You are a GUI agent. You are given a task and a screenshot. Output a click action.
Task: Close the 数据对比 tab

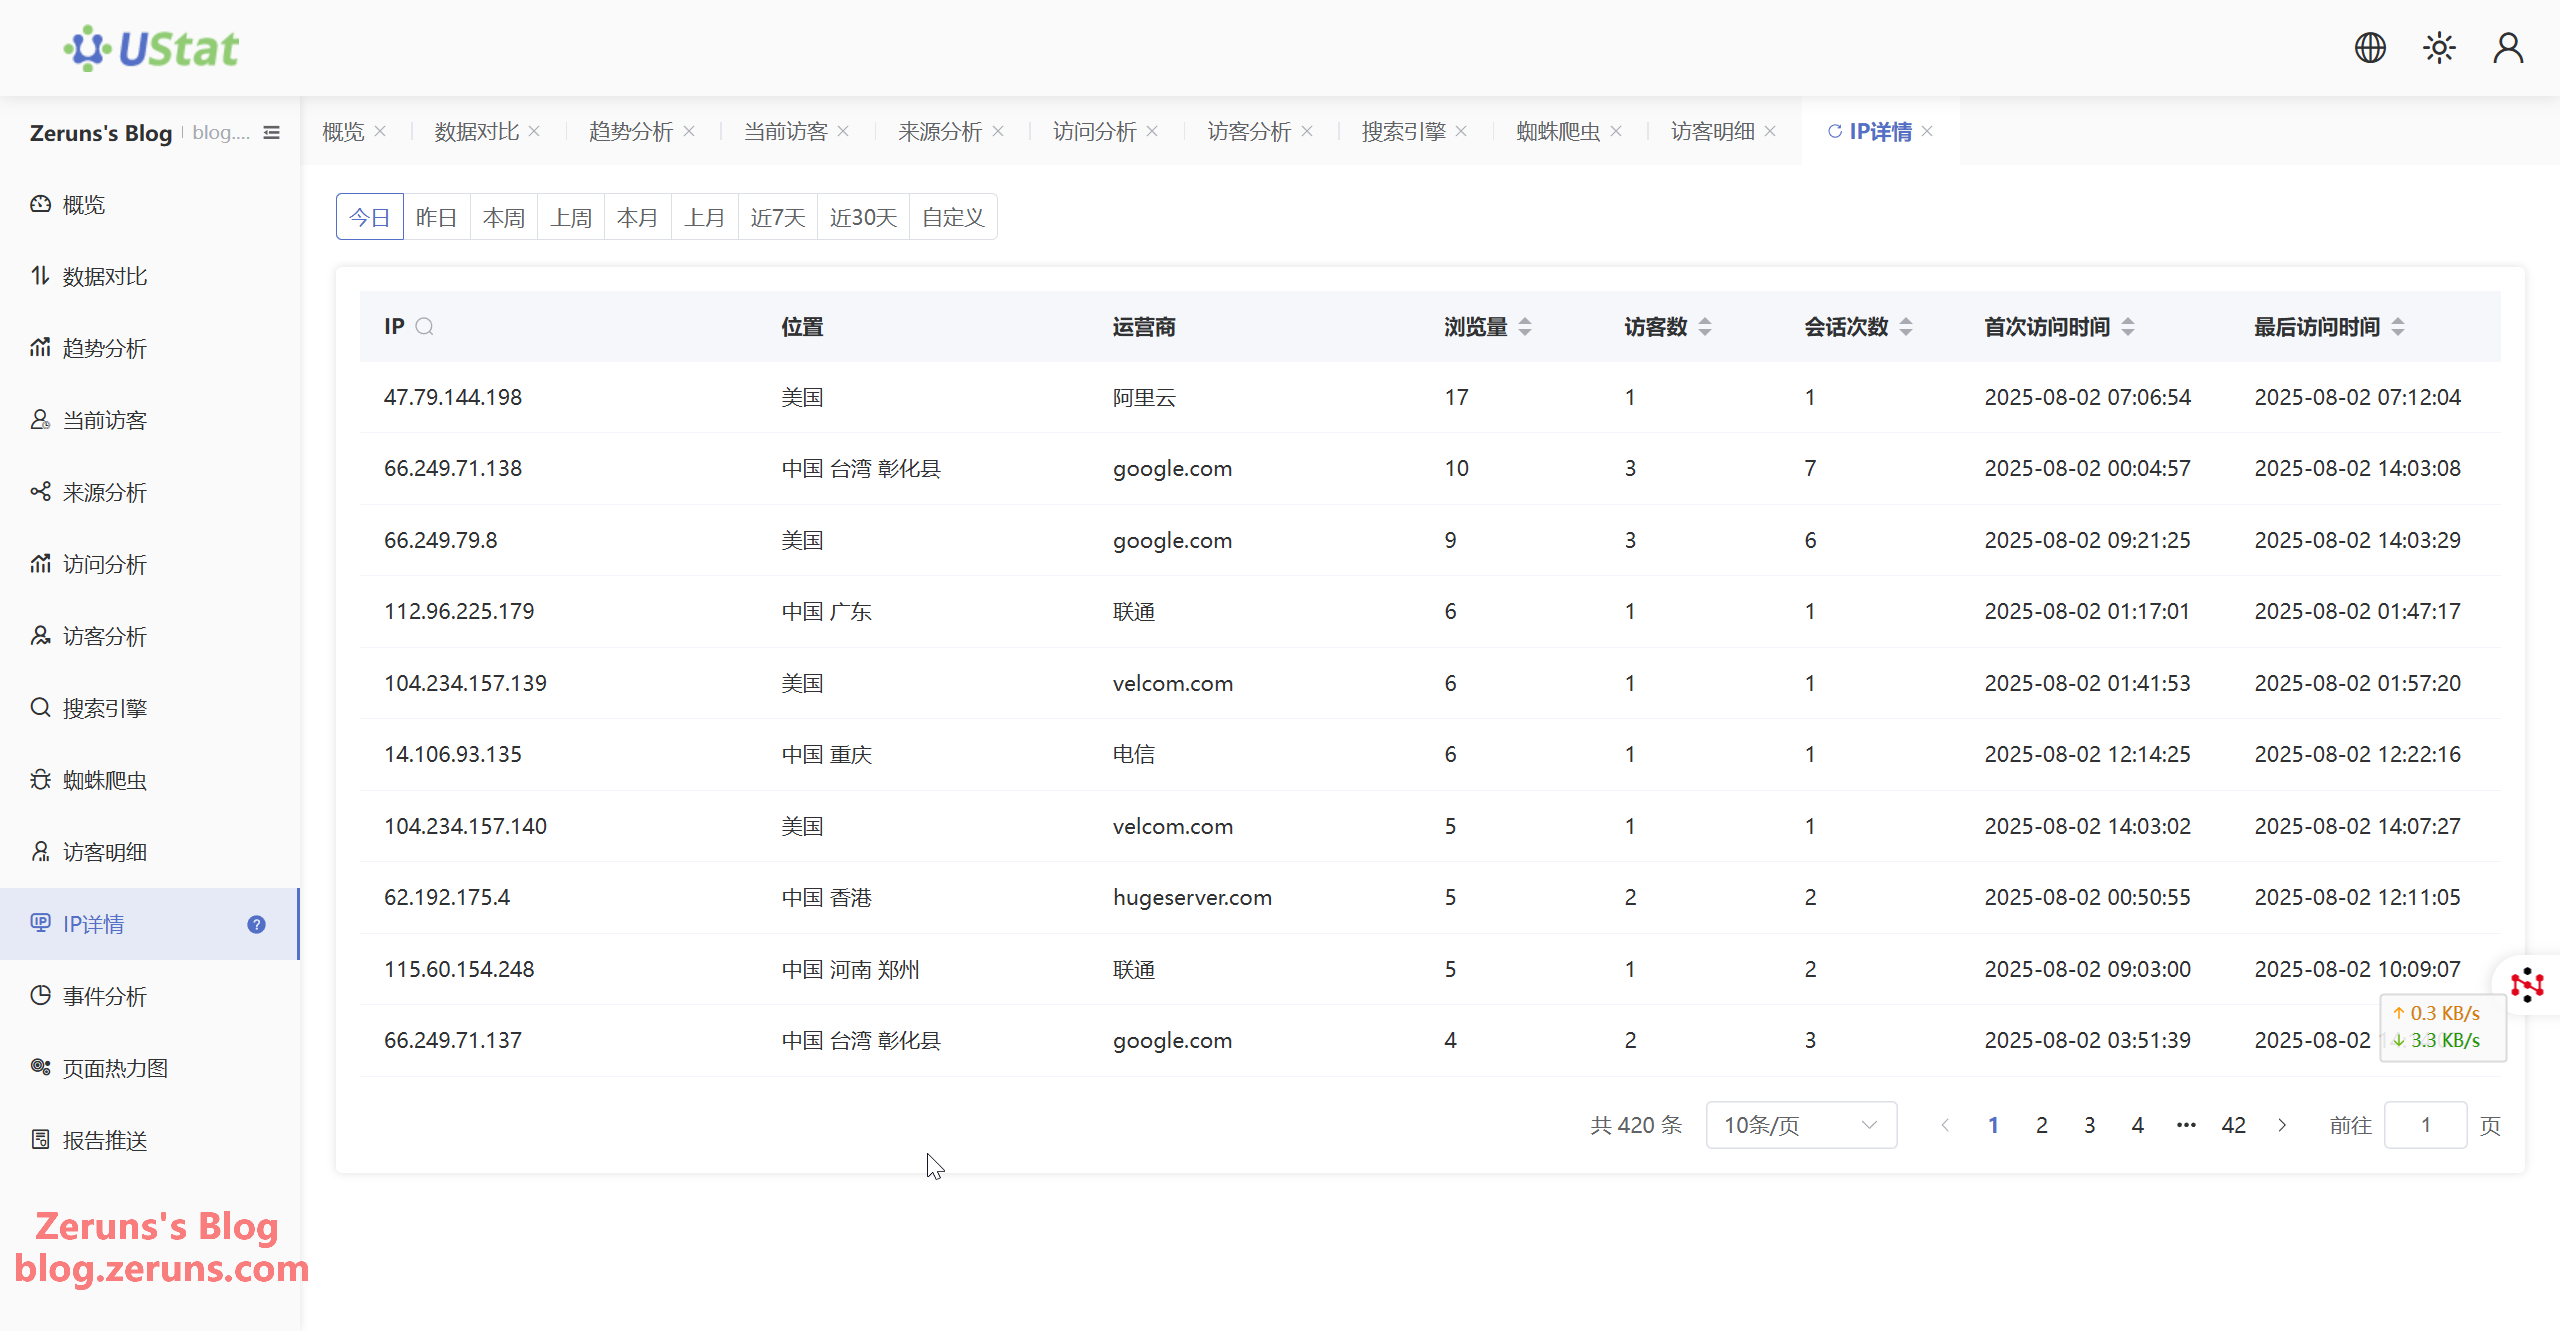(534, 132)
